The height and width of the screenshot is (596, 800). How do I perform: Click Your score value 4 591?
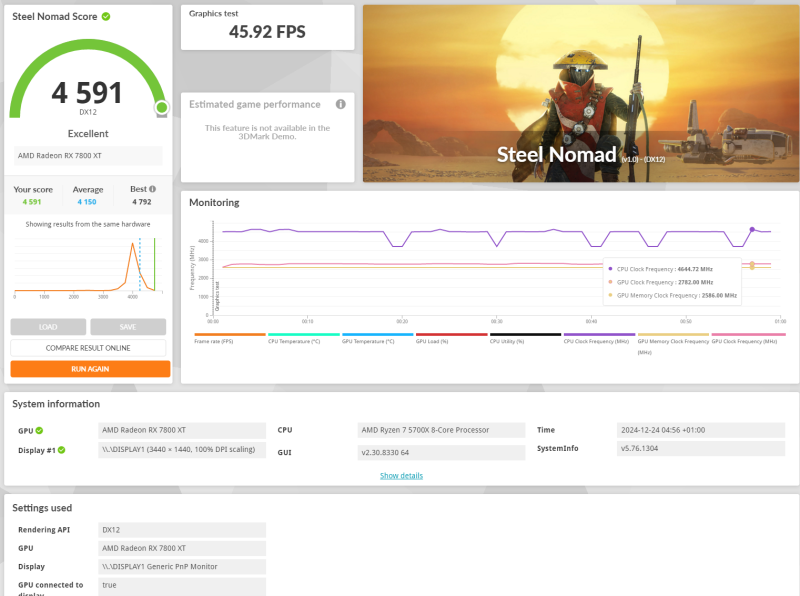pyautogui.click(x=32, y=202)
